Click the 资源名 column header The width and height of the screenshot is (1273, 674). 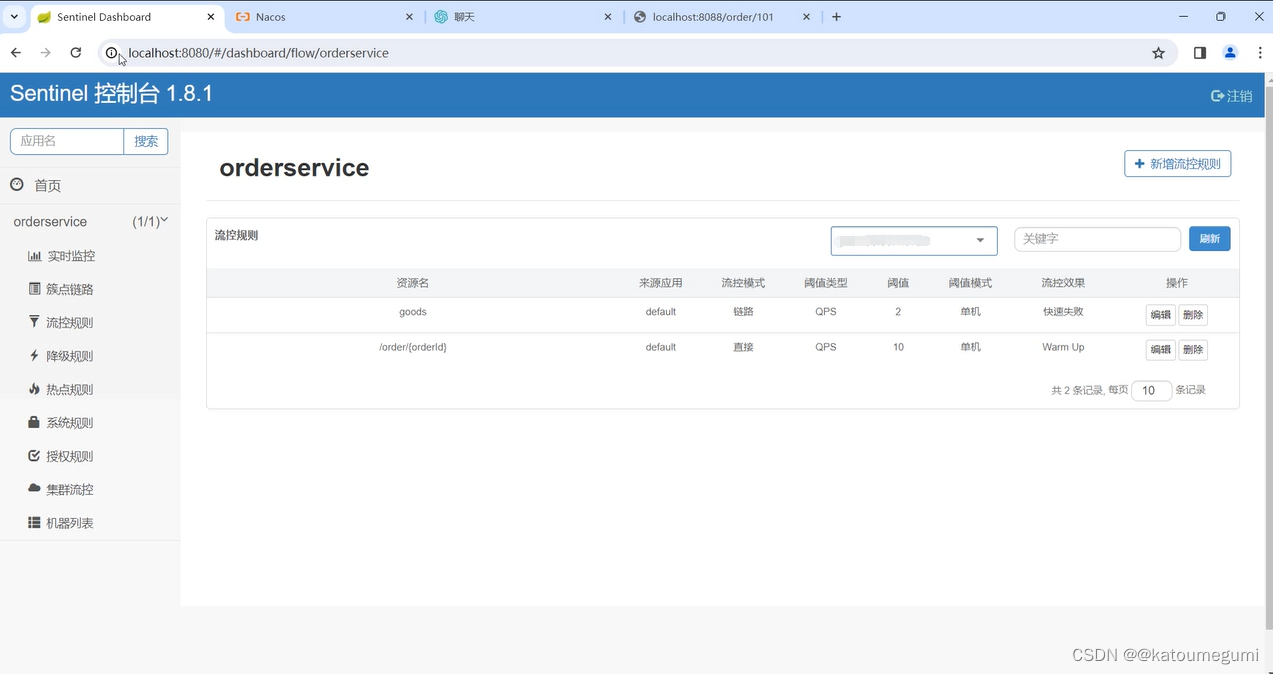tap(413, 283)
